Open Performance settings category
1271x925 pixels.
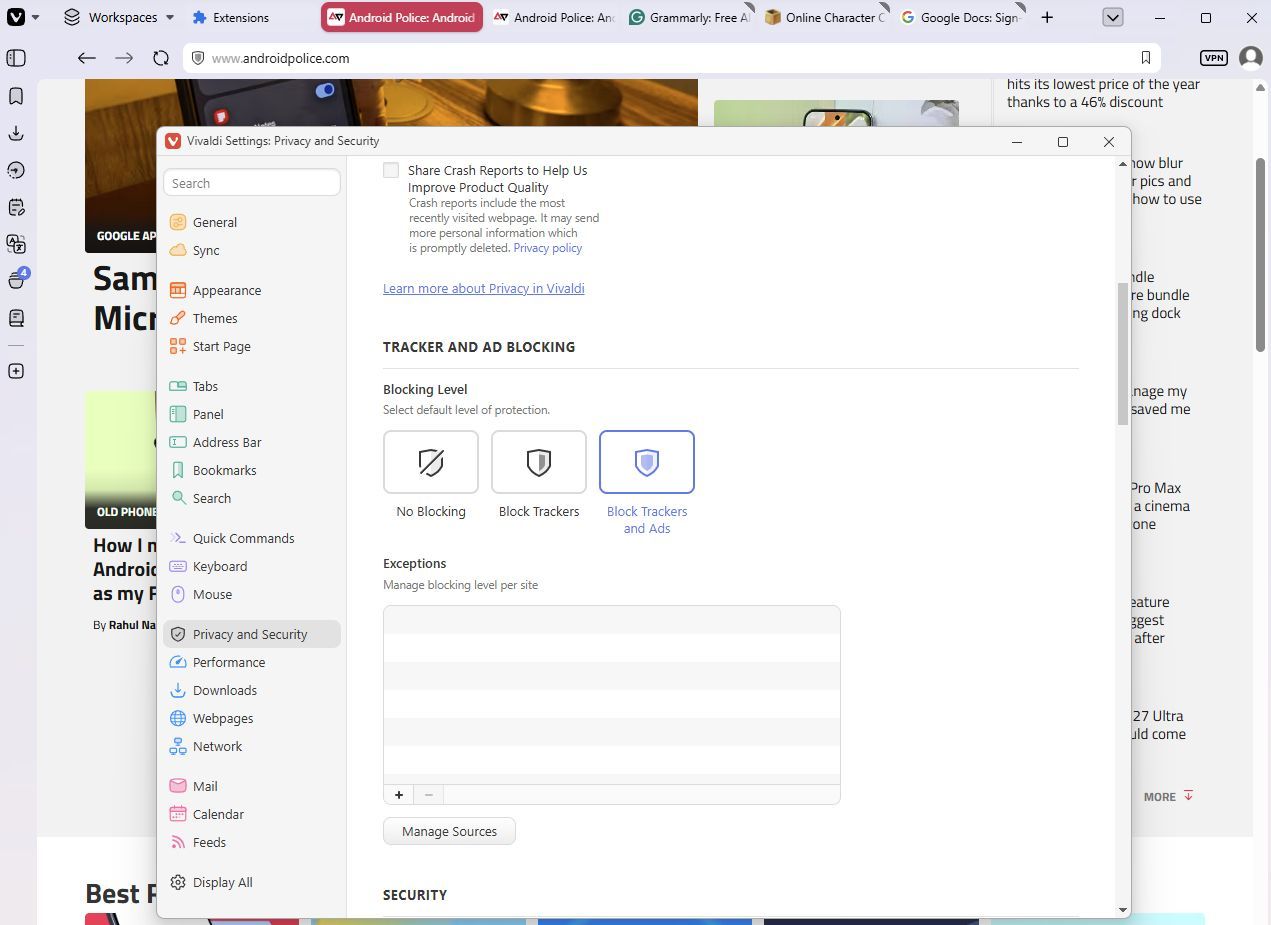point(252,662)
